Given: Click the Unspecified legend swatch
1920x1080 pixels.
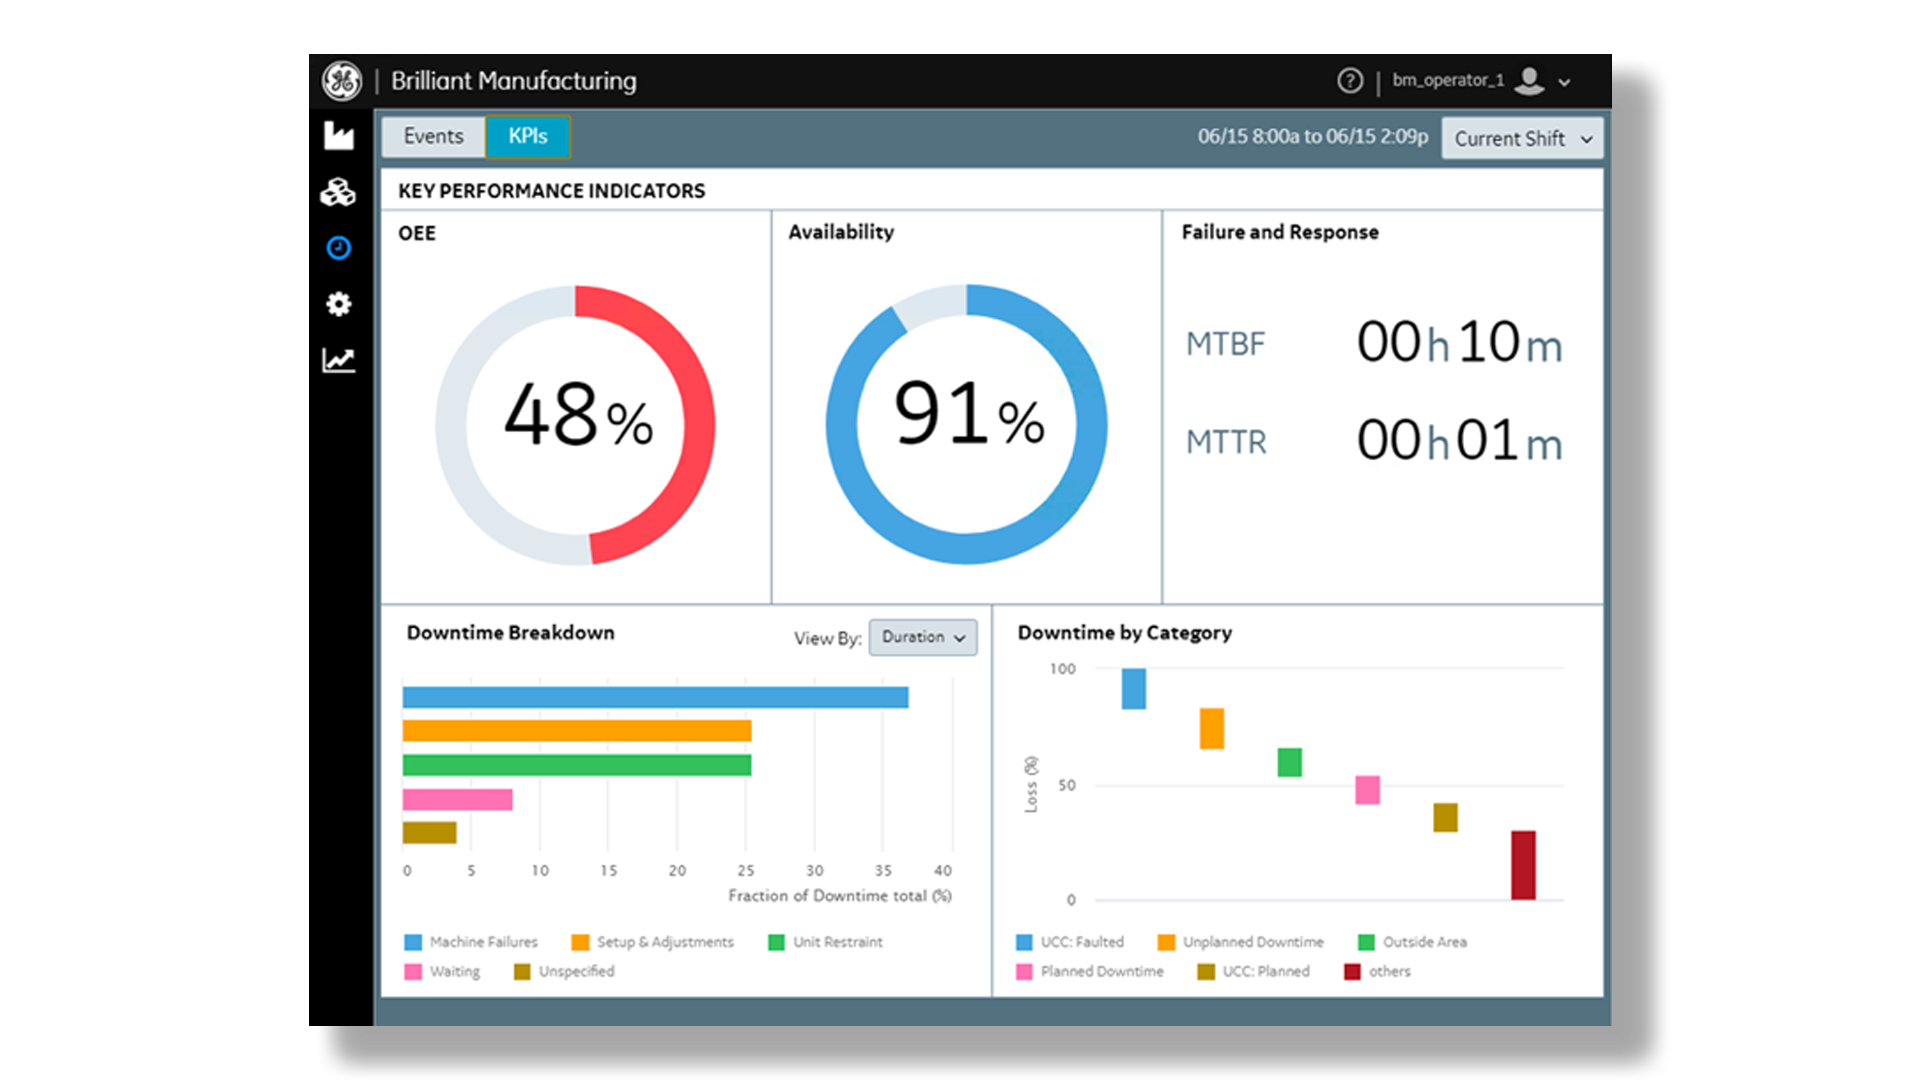Looking at the screenshot, I should point(522,972).
